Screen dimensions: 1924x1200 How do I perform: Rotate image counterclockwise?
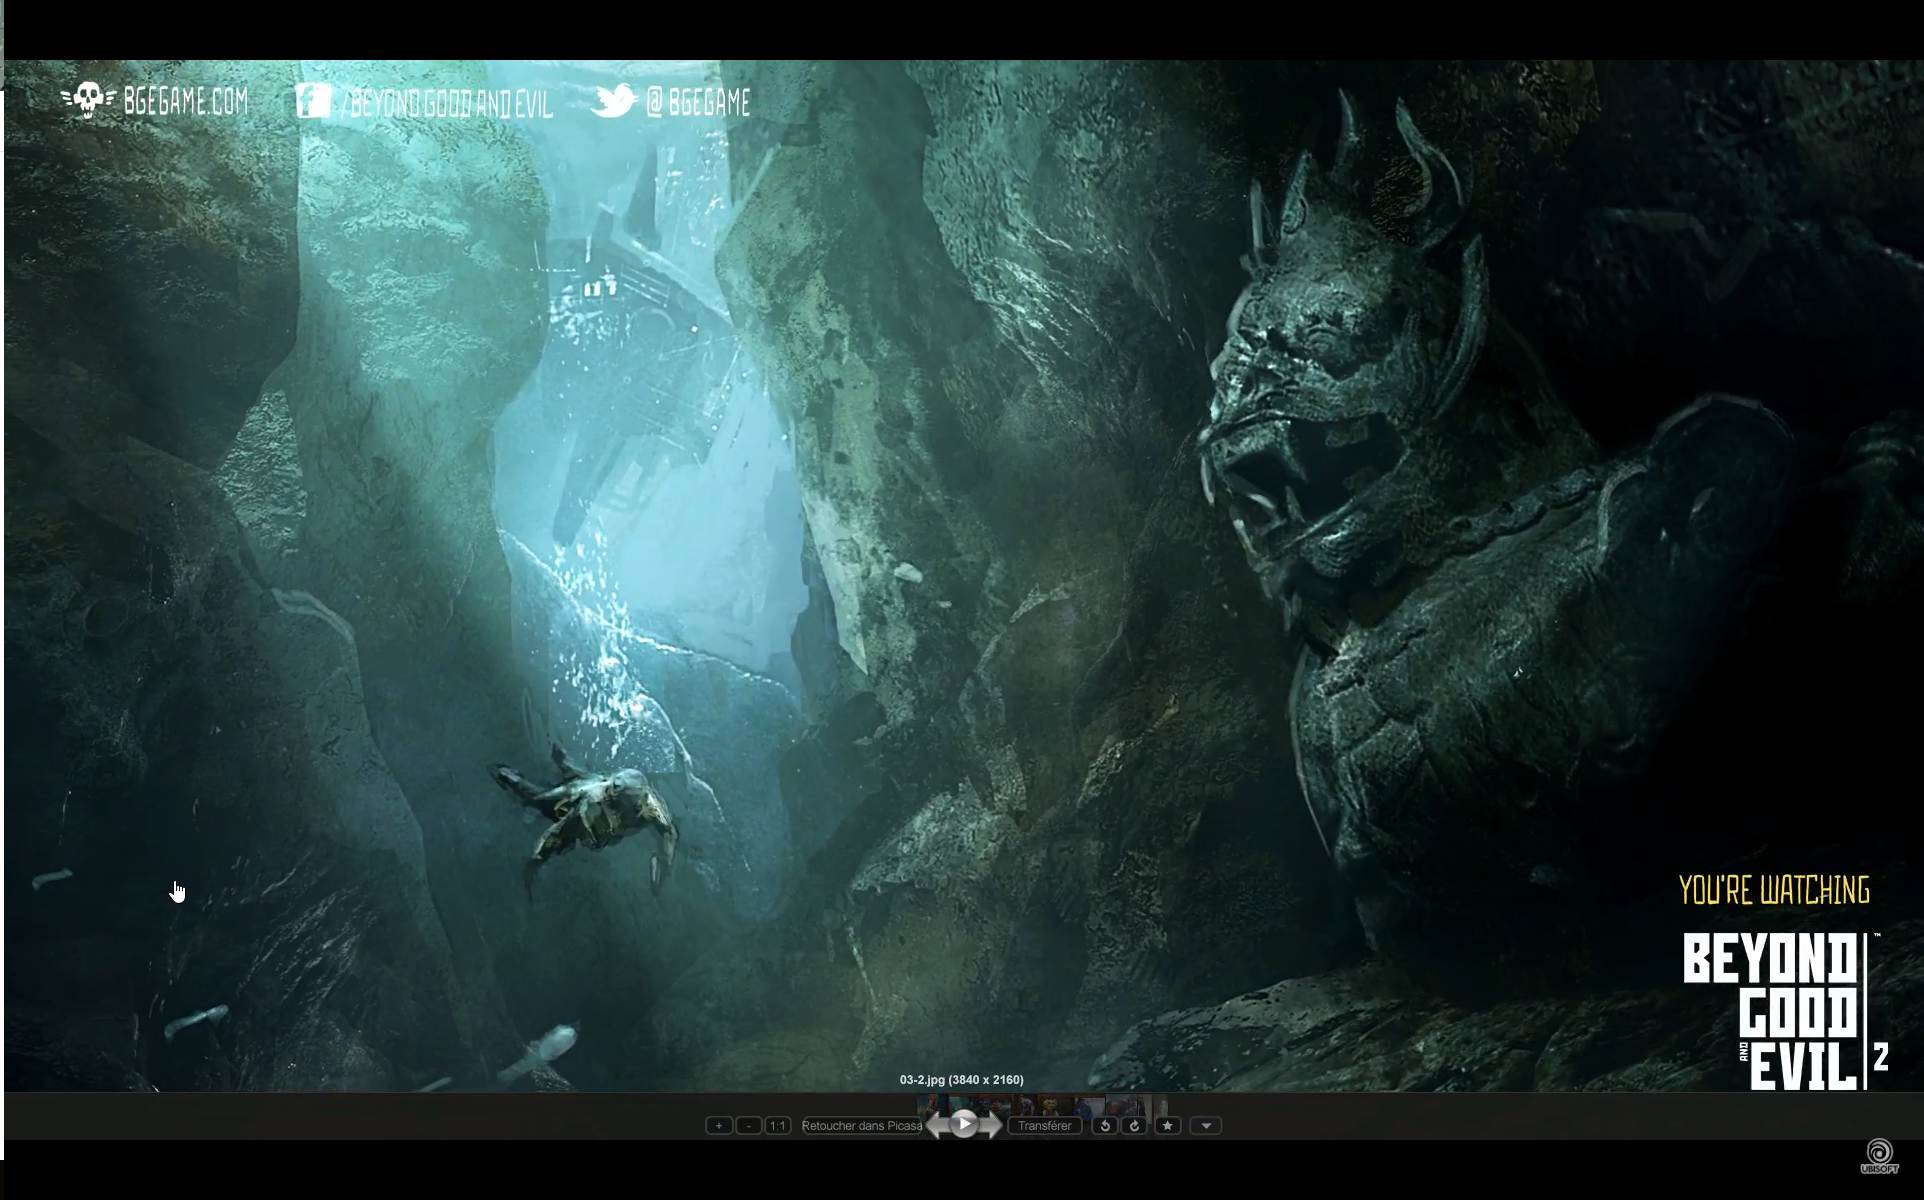click(x=1105, y=1125)
